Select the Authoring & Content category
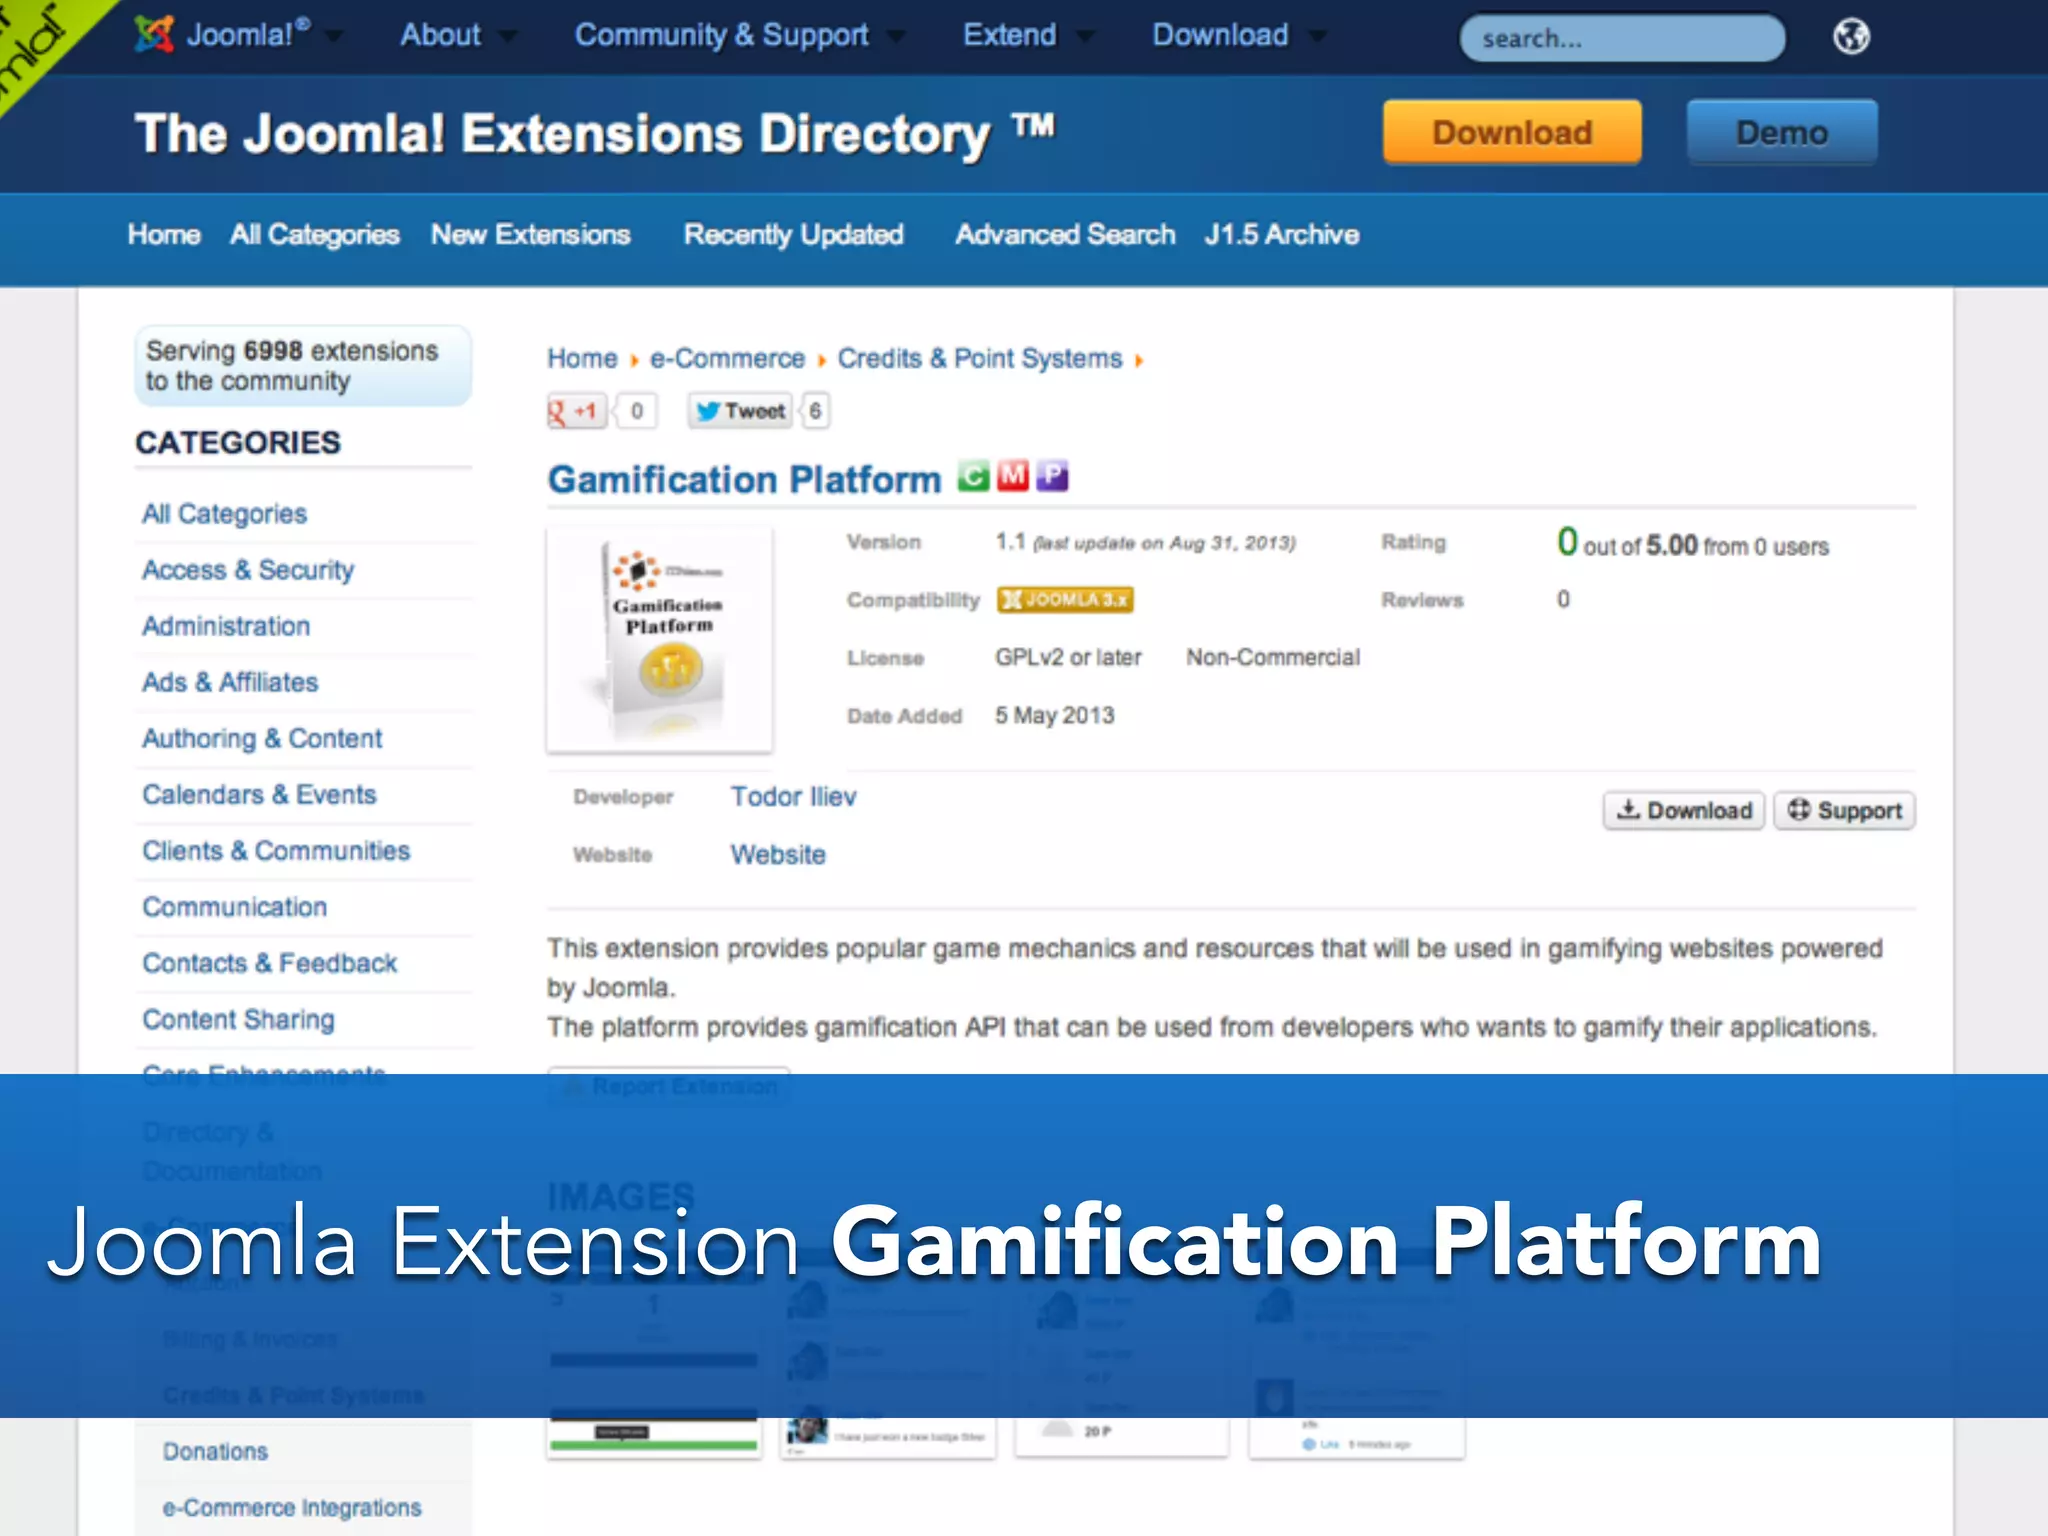This screenshot has width=2048, height=1536. click(262, 738)
